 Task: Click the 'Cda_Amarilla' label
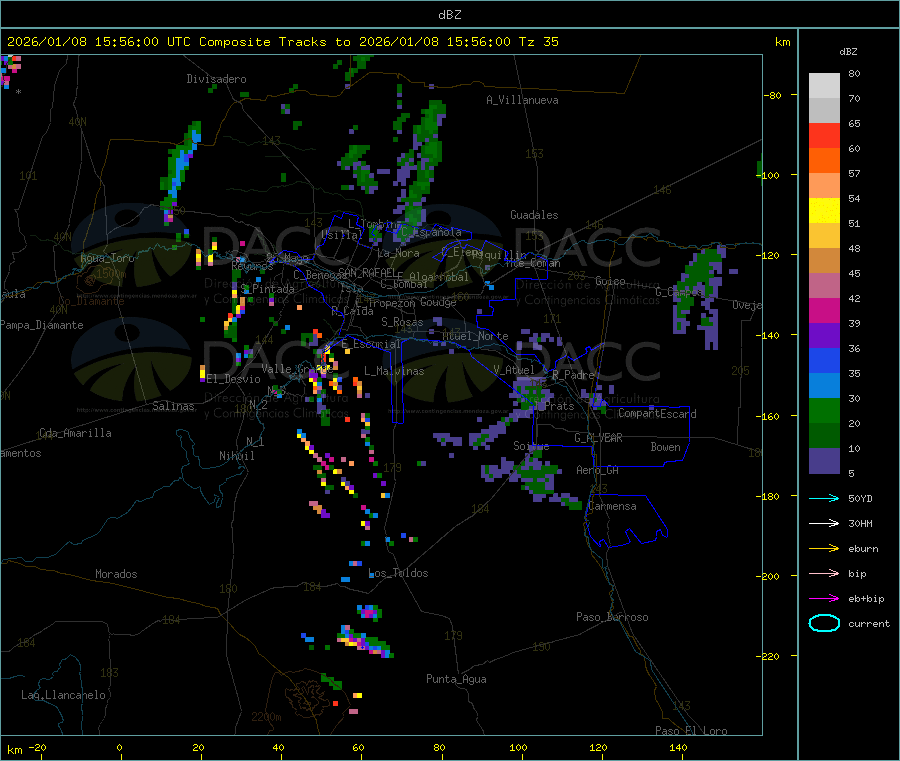[x=75, y=433]
